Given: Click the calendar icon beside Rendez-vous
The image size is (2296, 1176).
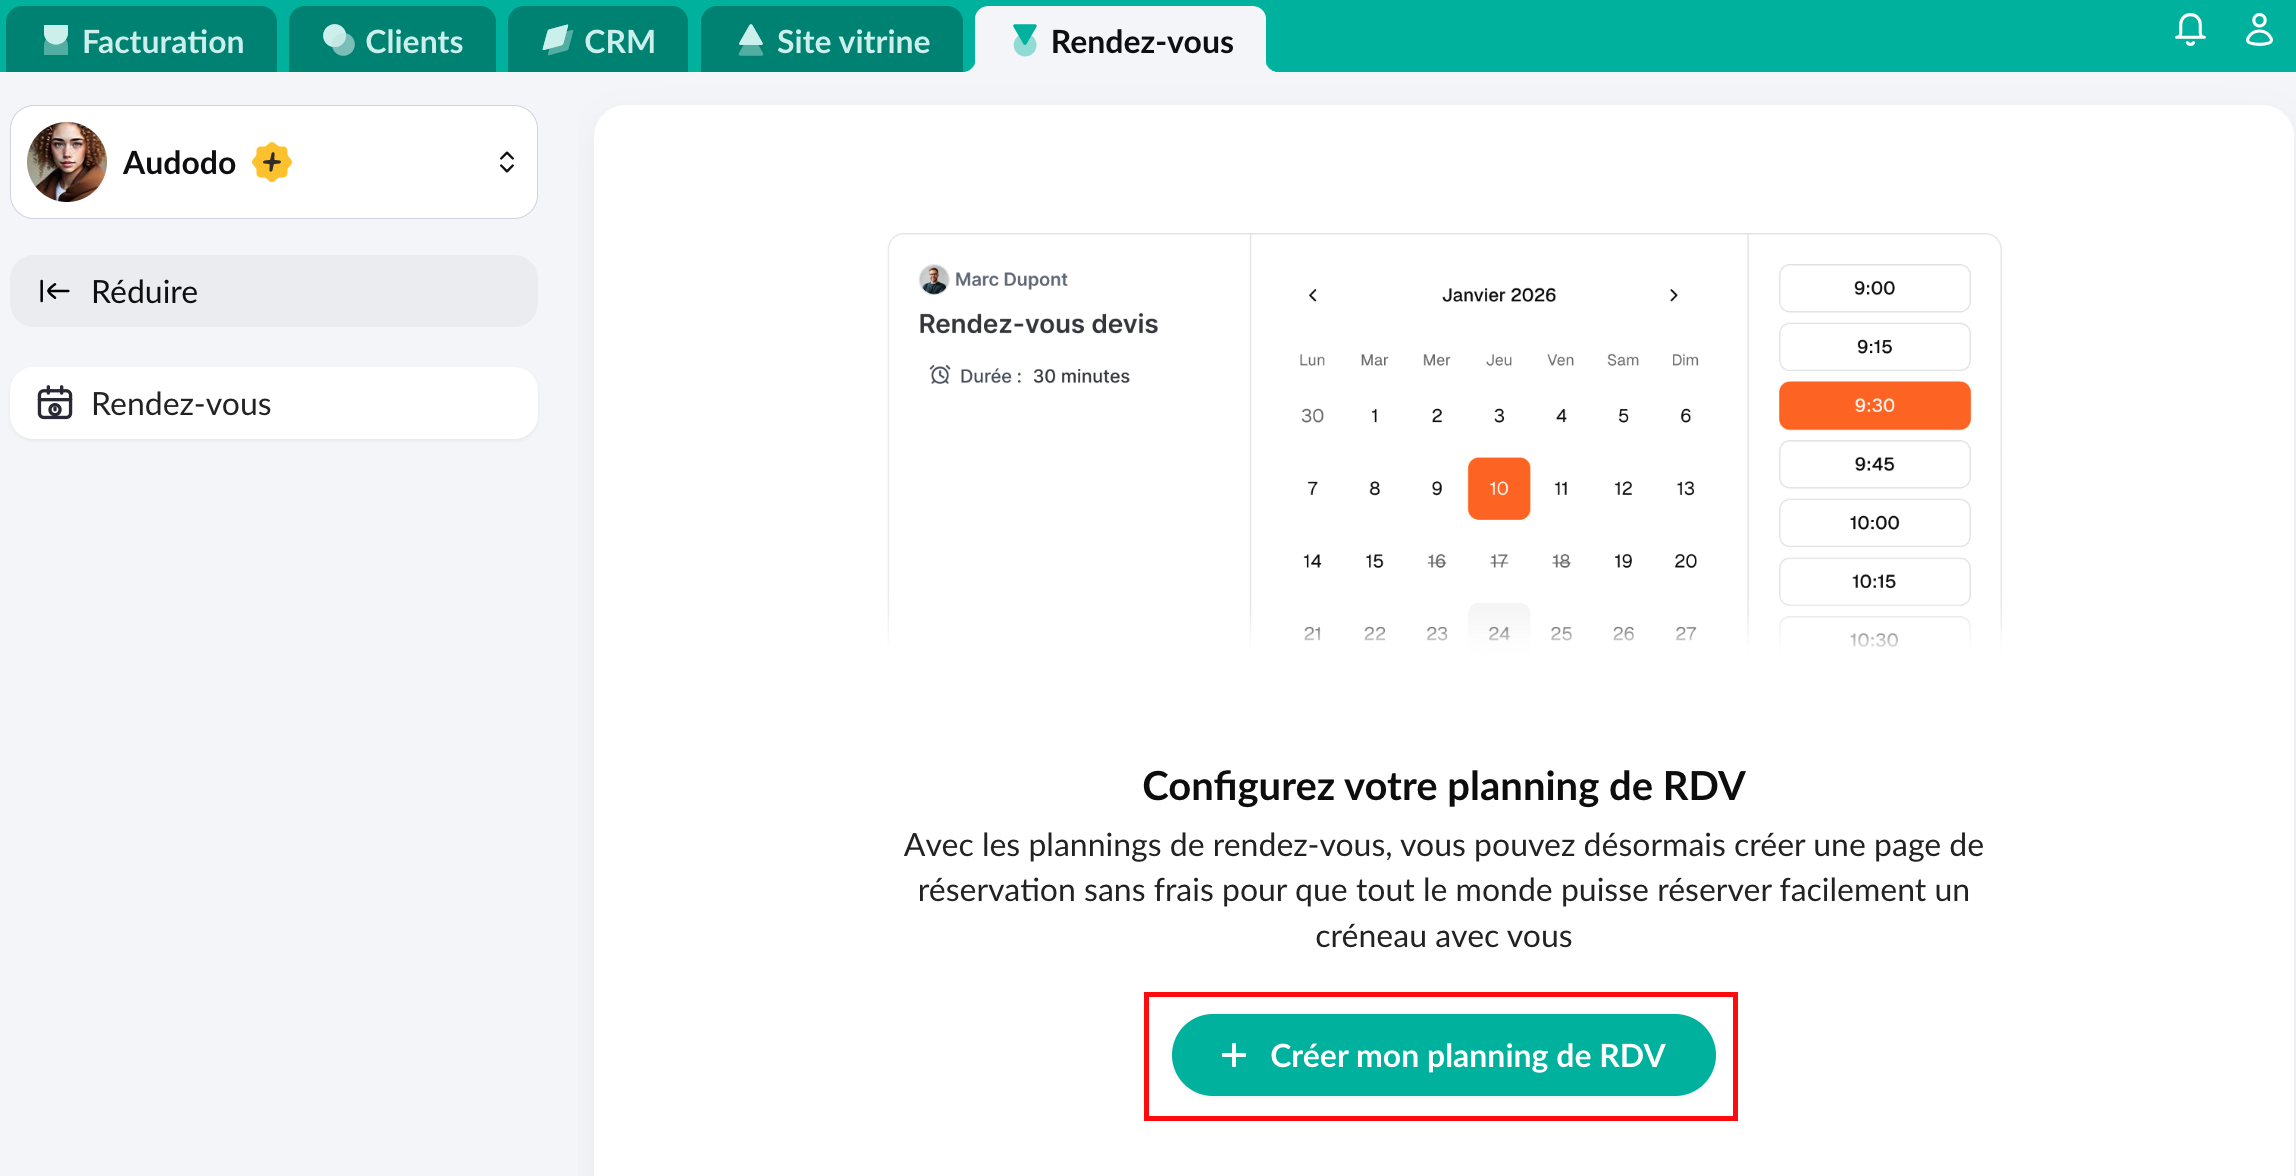Looking at the screenshot, I should coord(55,403).
